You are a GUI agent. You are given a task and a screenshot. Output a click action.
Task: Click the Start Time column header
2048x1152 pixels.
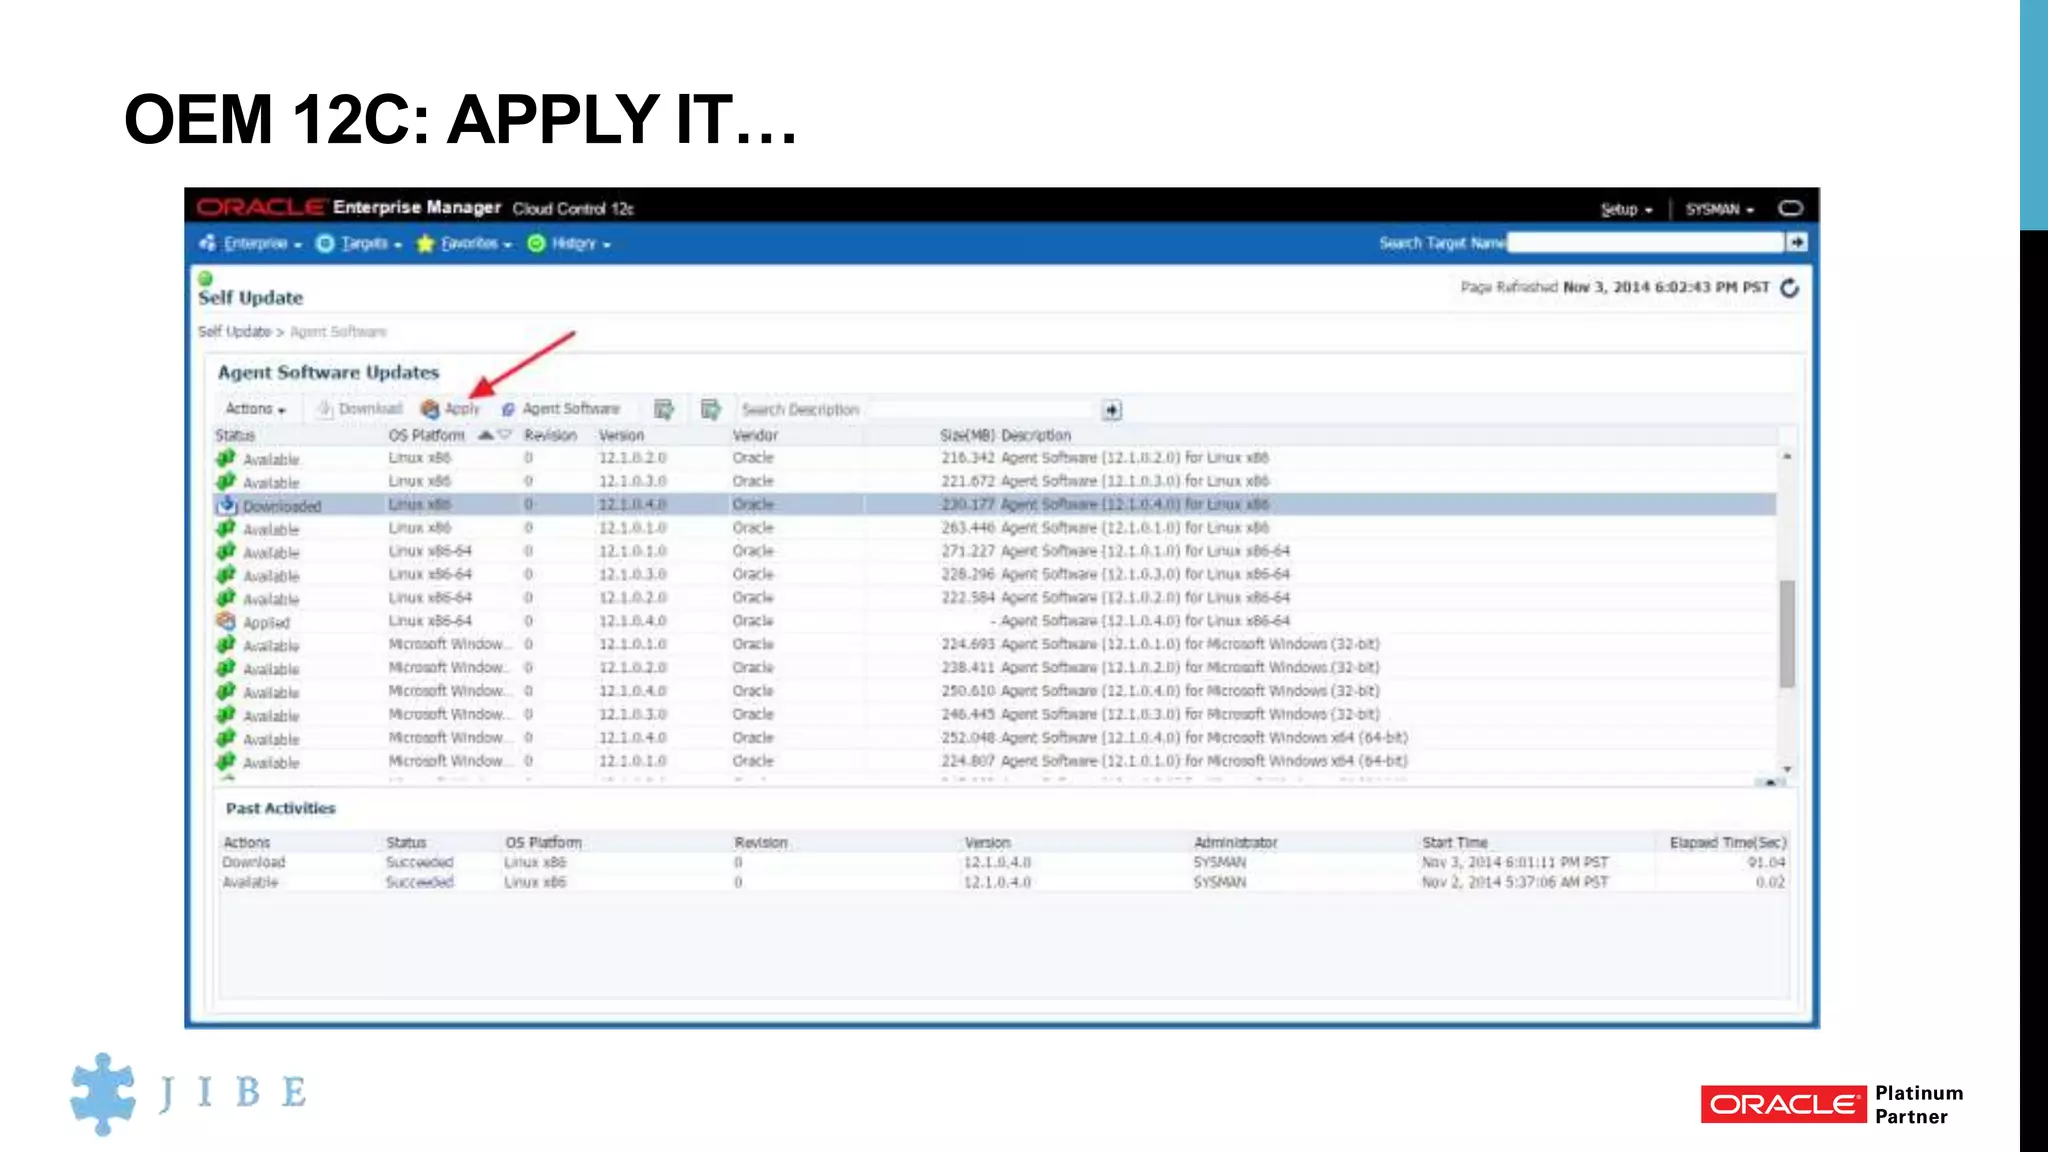[1455, 843]
